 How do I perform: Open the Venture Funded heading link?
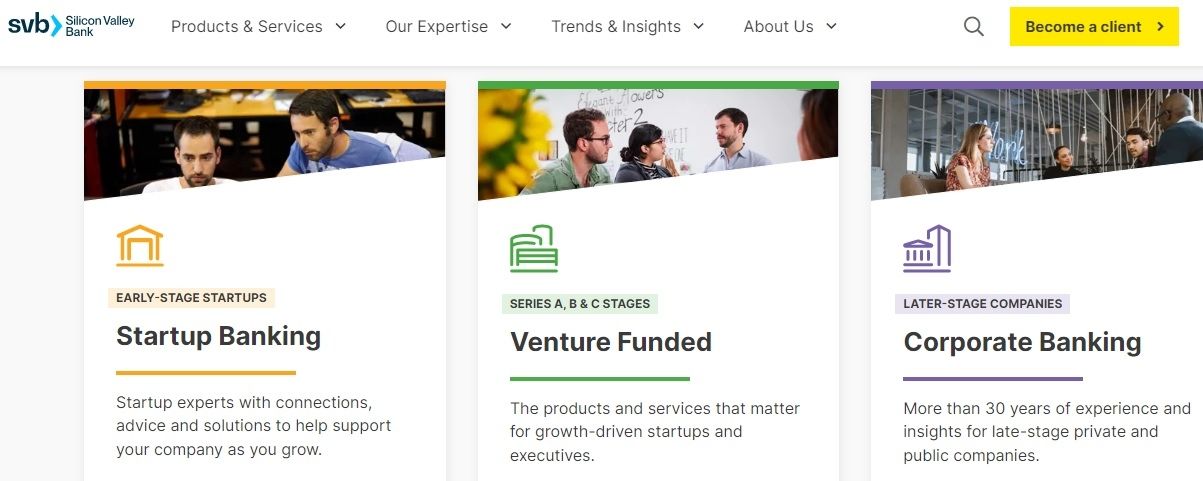pyautogui.click(x=611, y=342)
